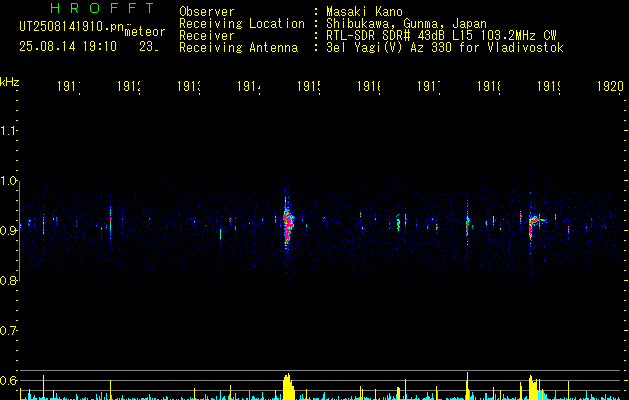Click the 1.0 kHz frequency label
The height and width of the screenshot is (400, 629).
(x=9, y=181)
